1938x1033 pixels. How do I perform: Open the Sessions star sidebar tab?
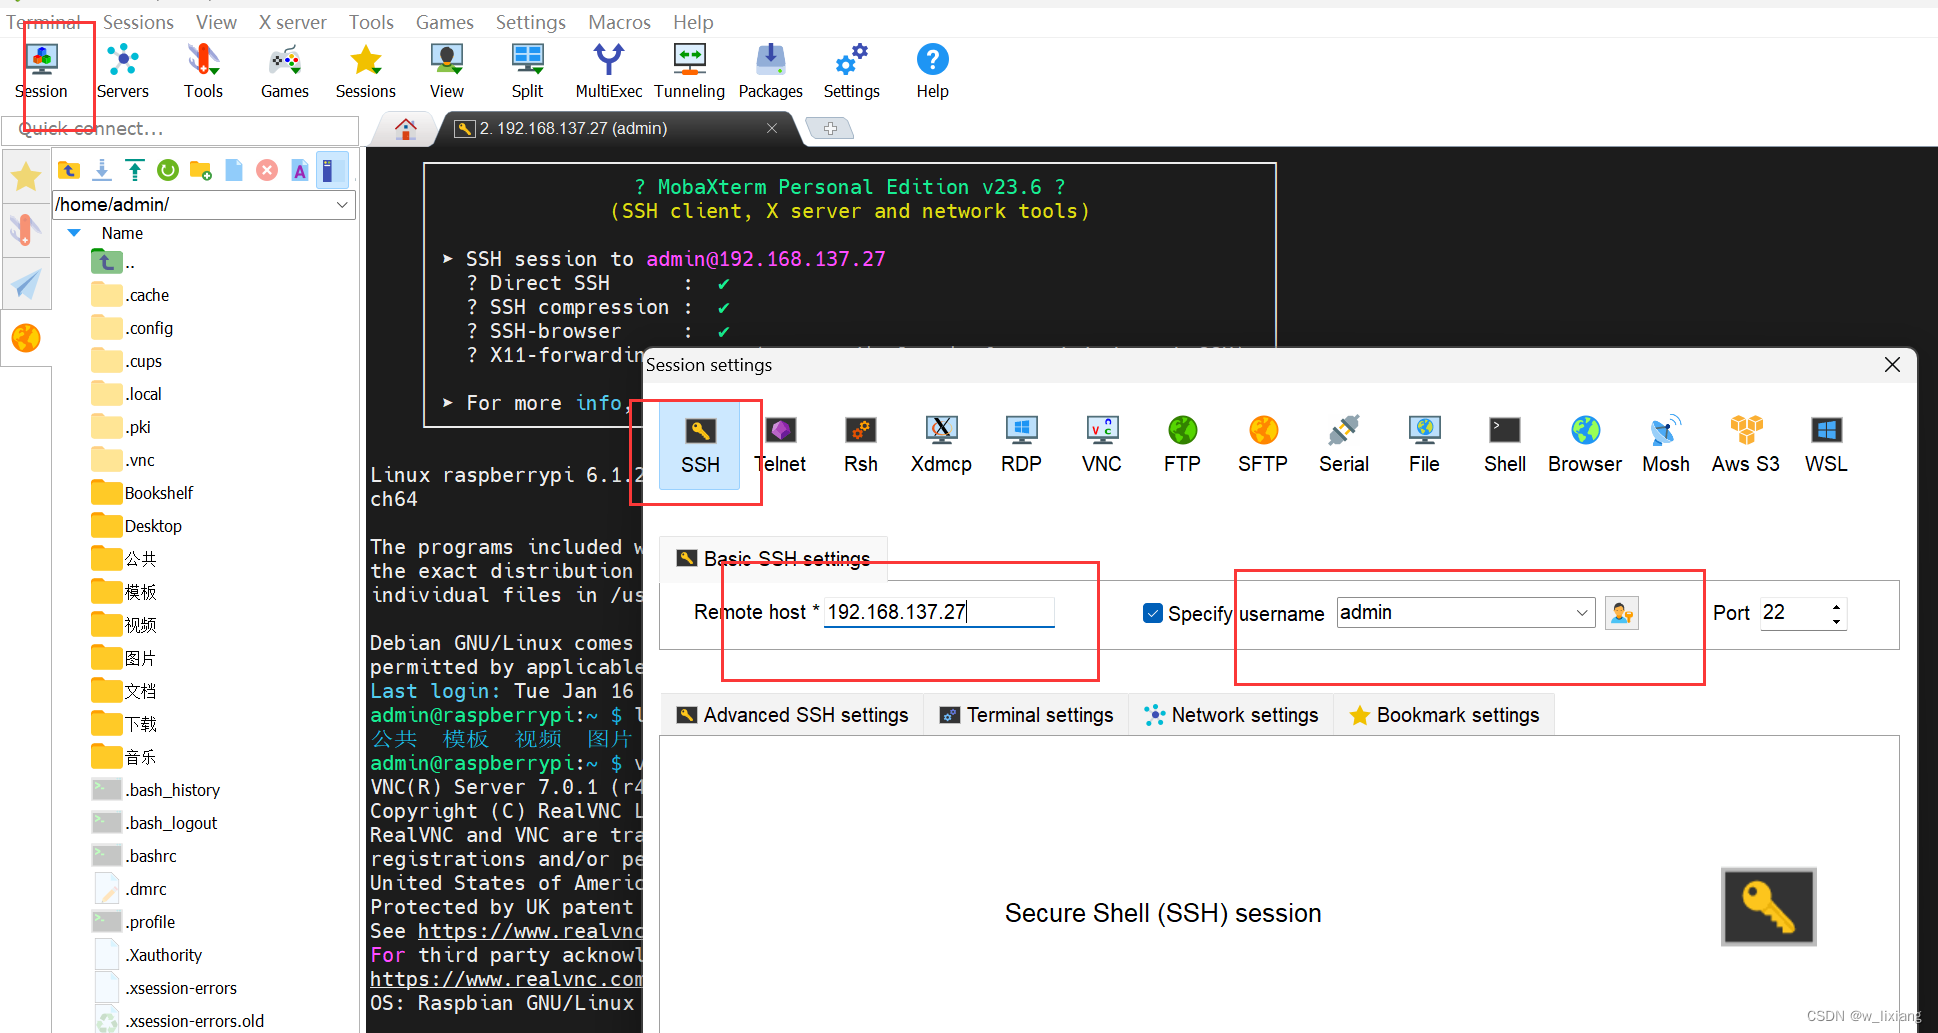point(26,177)
